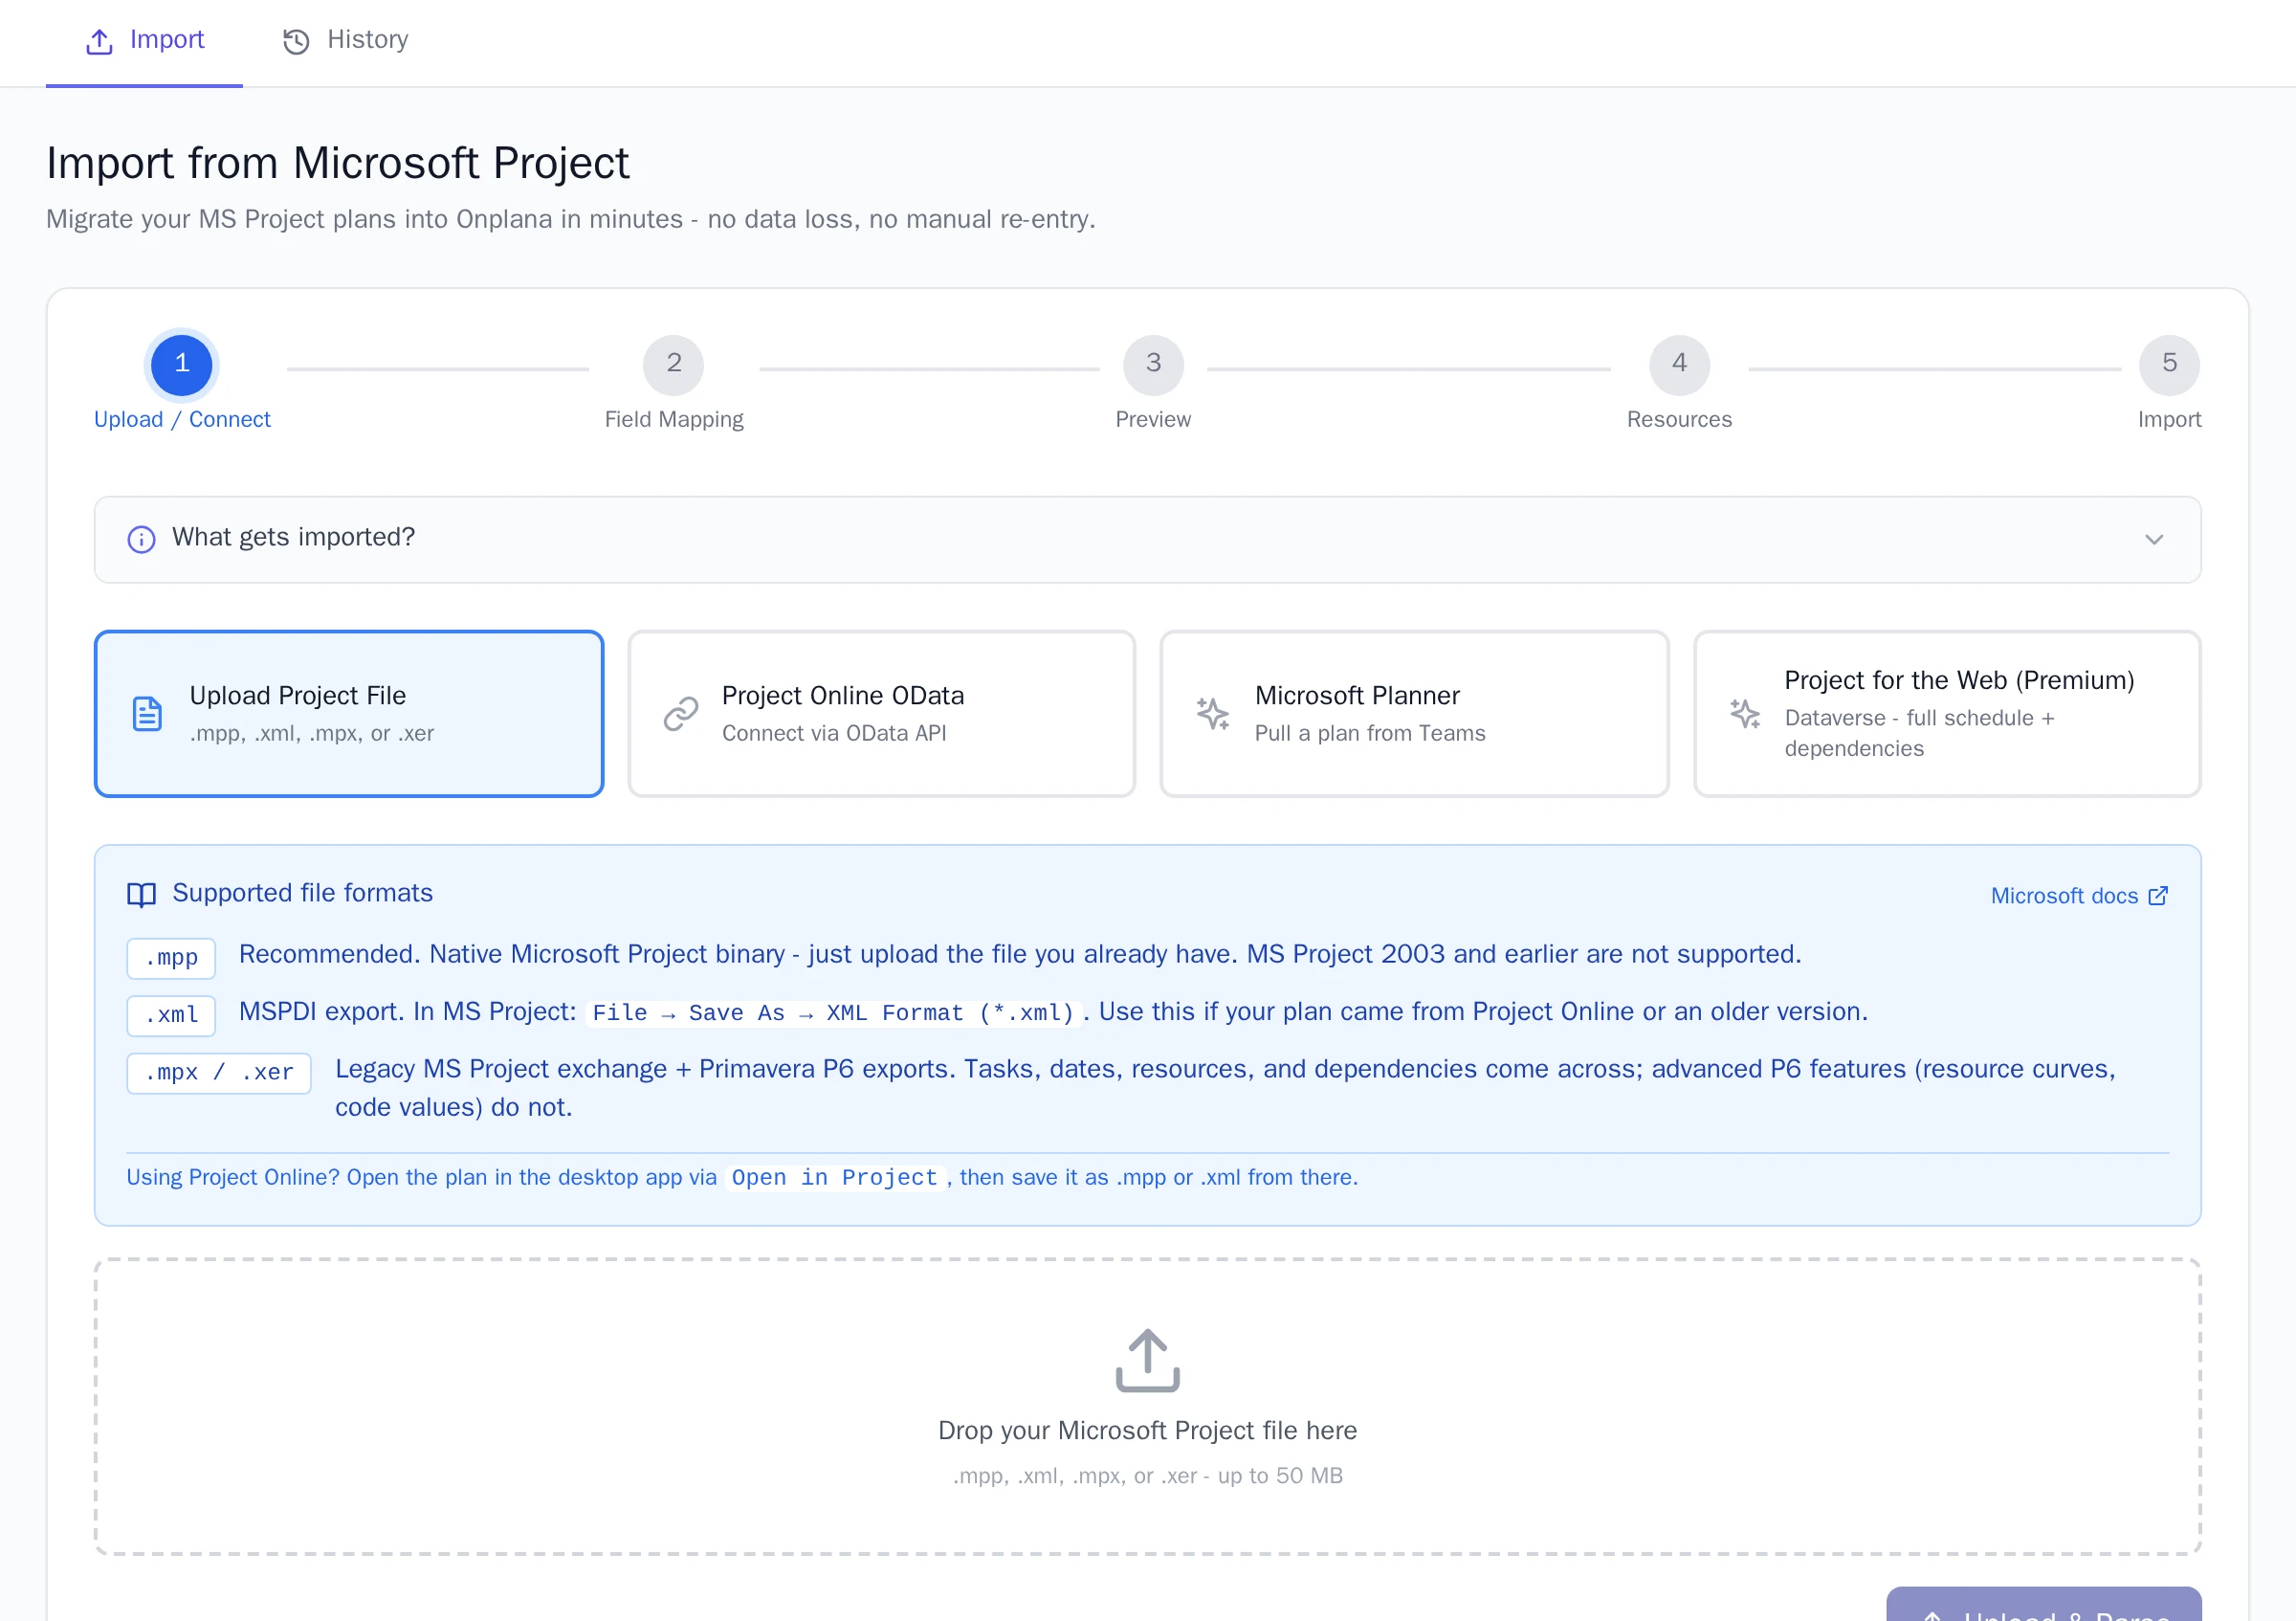Screen dimensions: 2296x1621
Task: Click the .mpx / .xer format badge
Action: click(219, 1073)
